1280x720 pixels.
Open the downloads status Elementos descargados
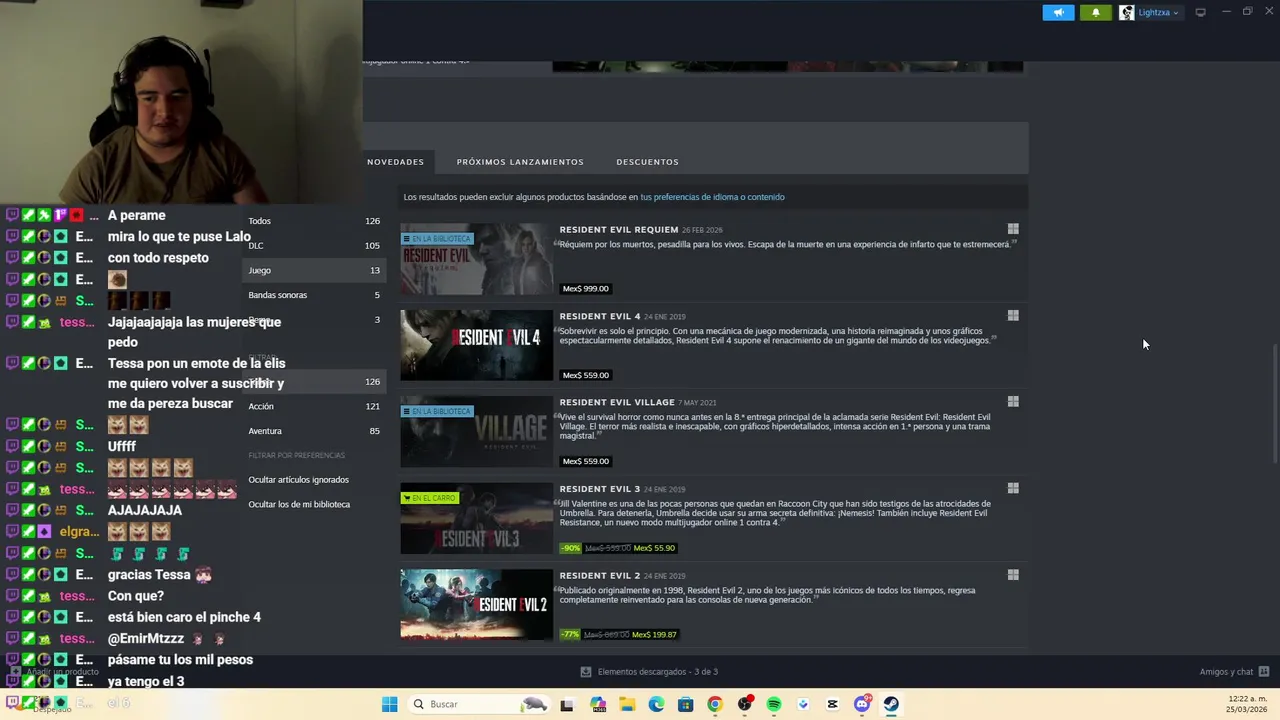pyautogui.click(x=657, y=672)
